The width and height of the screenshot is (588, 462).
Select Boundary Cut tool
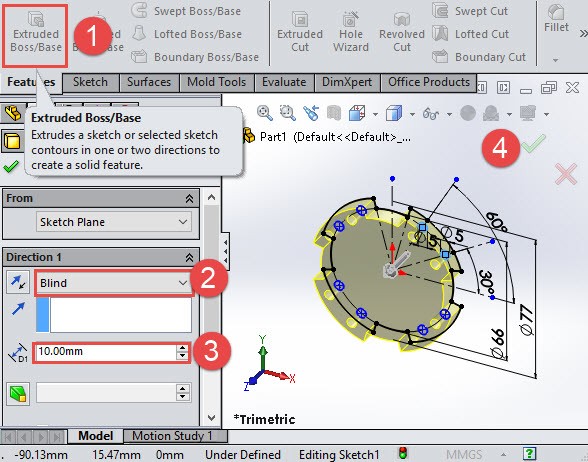point(479,57)
